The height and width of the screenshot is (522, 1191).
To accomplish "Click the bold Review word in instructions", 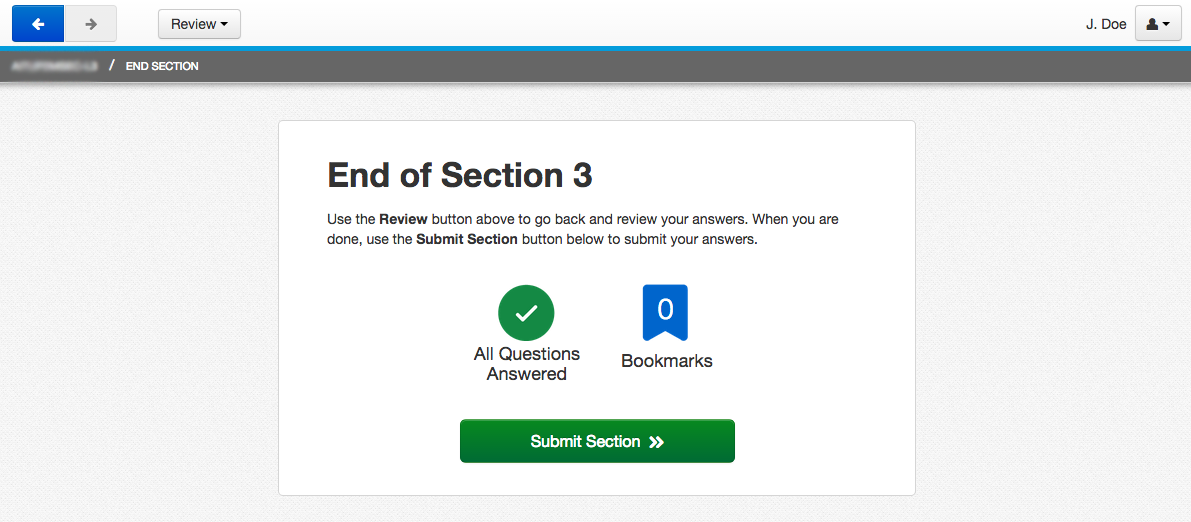I will pyautogui.click(x=403, y=219).
